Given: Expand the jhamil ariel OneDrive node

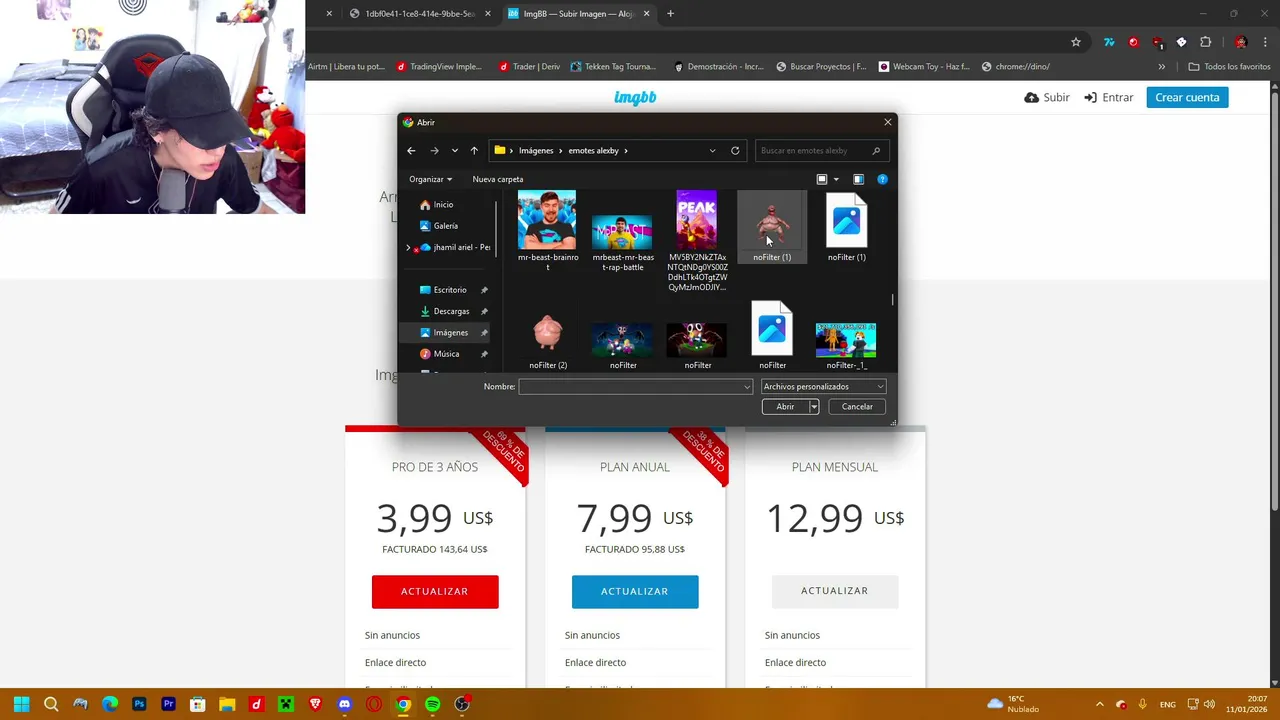Looking at the screenshot, I should coord(408,247).
